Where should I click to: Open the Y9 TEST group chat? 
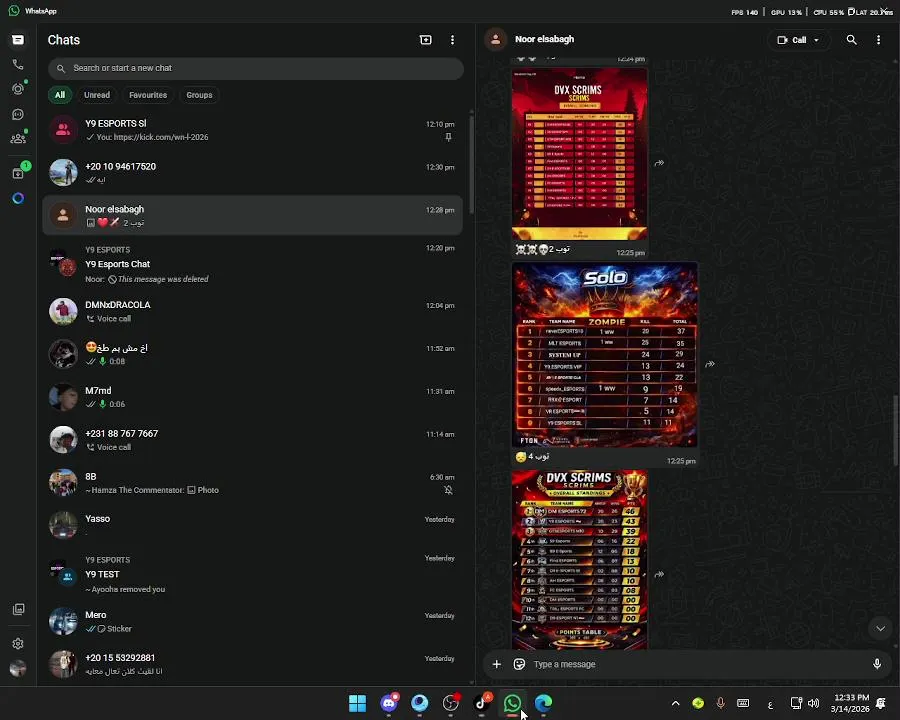coord(253,574)
